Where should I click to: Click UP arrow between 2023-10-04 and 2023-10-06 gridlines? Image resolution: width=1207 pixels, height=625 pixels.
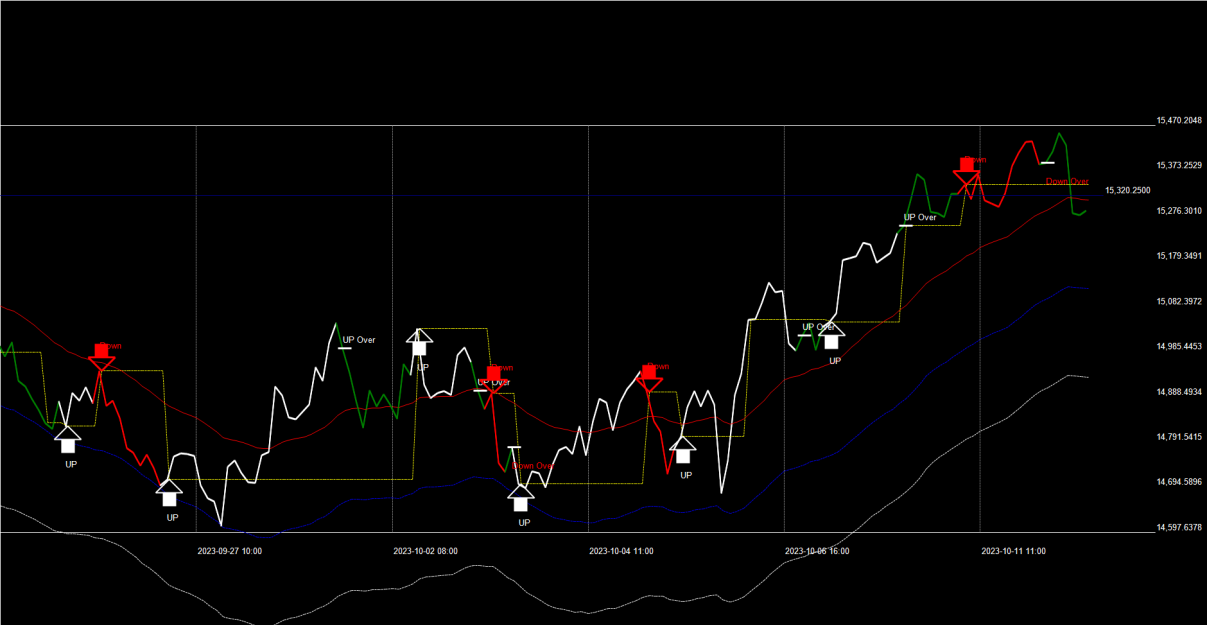click(x=684, y=449)
